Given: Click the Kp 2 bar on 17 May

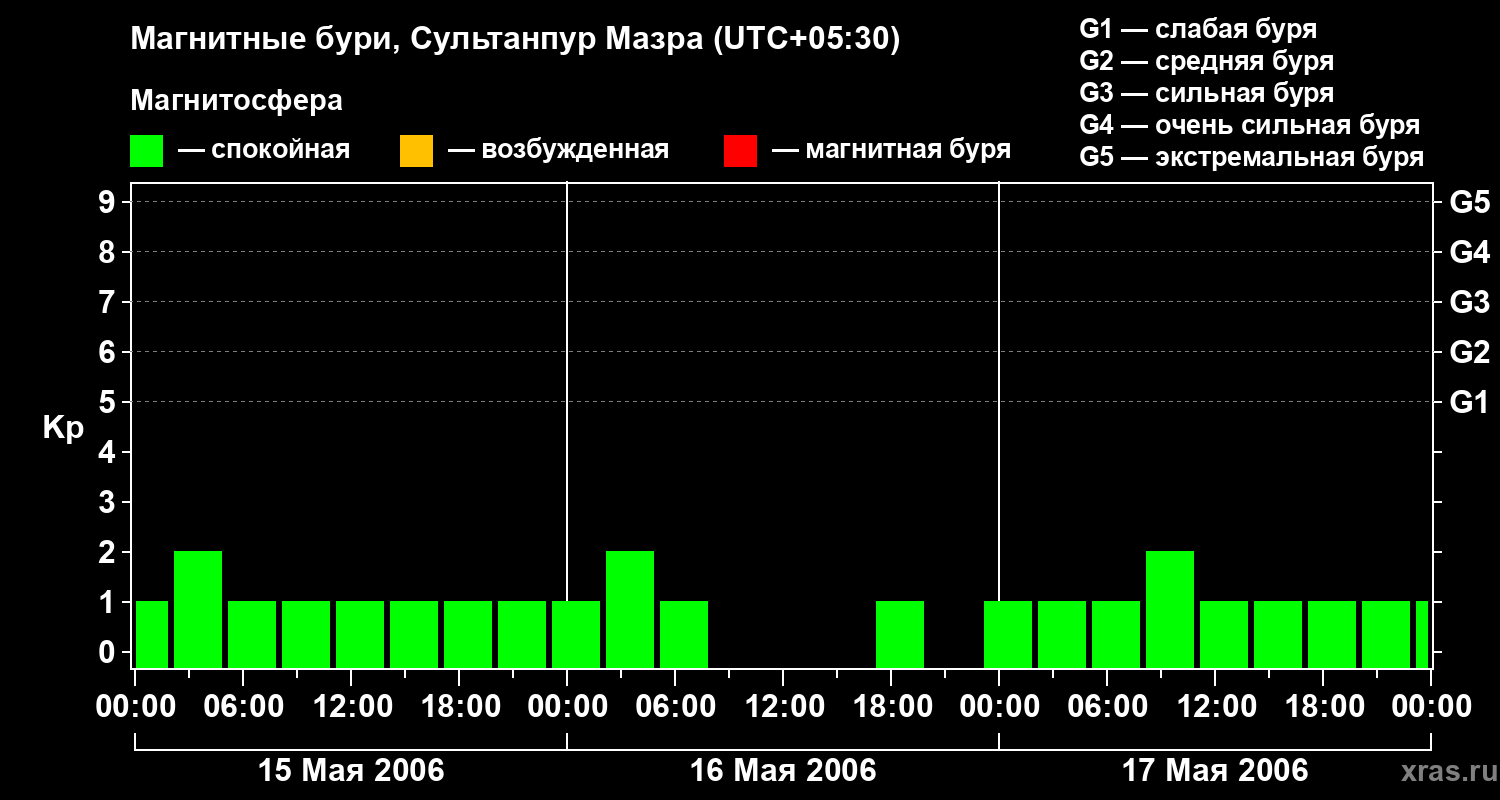Looking at the screenshot, I should (x=1170, y=608).
